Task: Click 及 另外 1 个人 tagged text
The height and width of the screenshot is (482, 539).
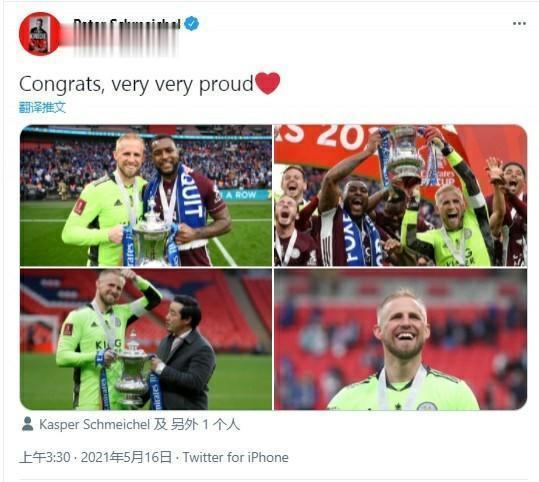Action: pyautogui.click(x=196, y=424)
